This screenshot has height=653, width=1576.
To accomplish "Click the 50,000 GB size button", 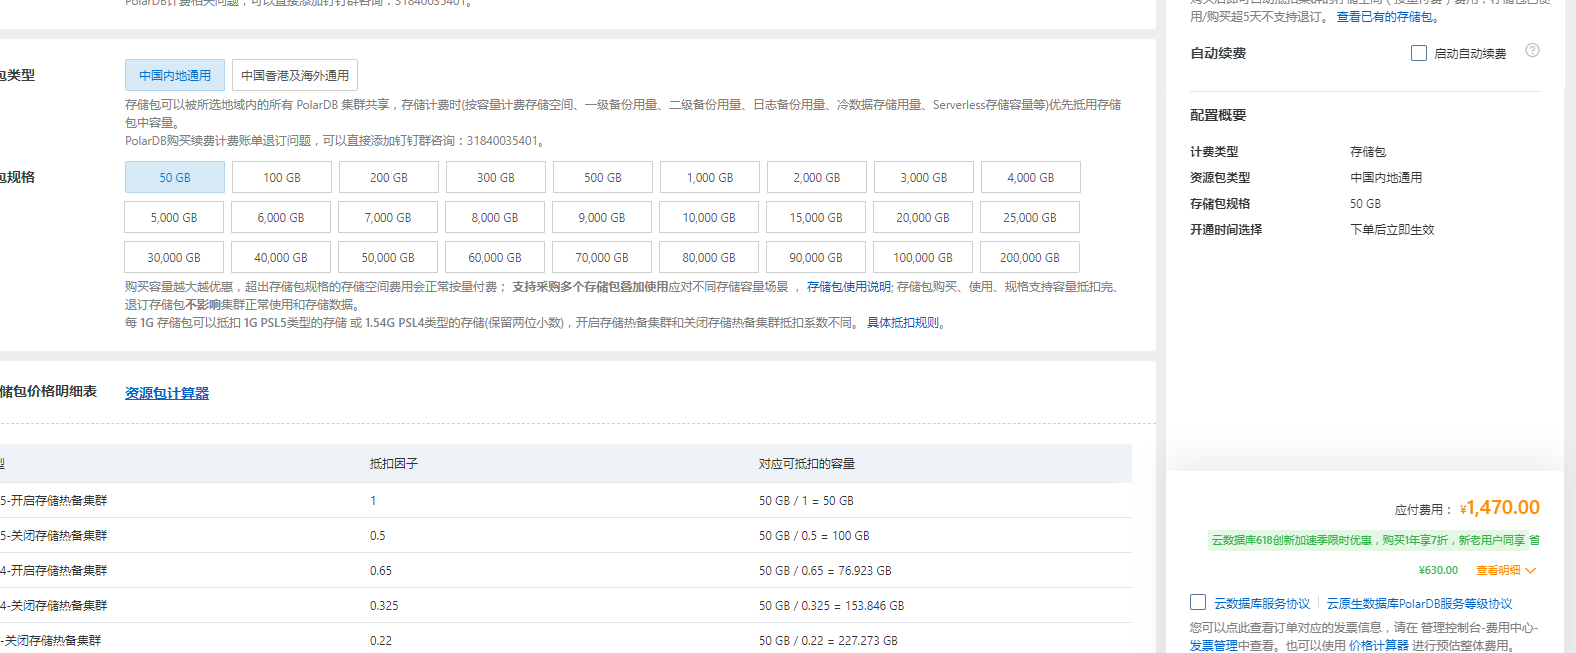I will (388, 257).
